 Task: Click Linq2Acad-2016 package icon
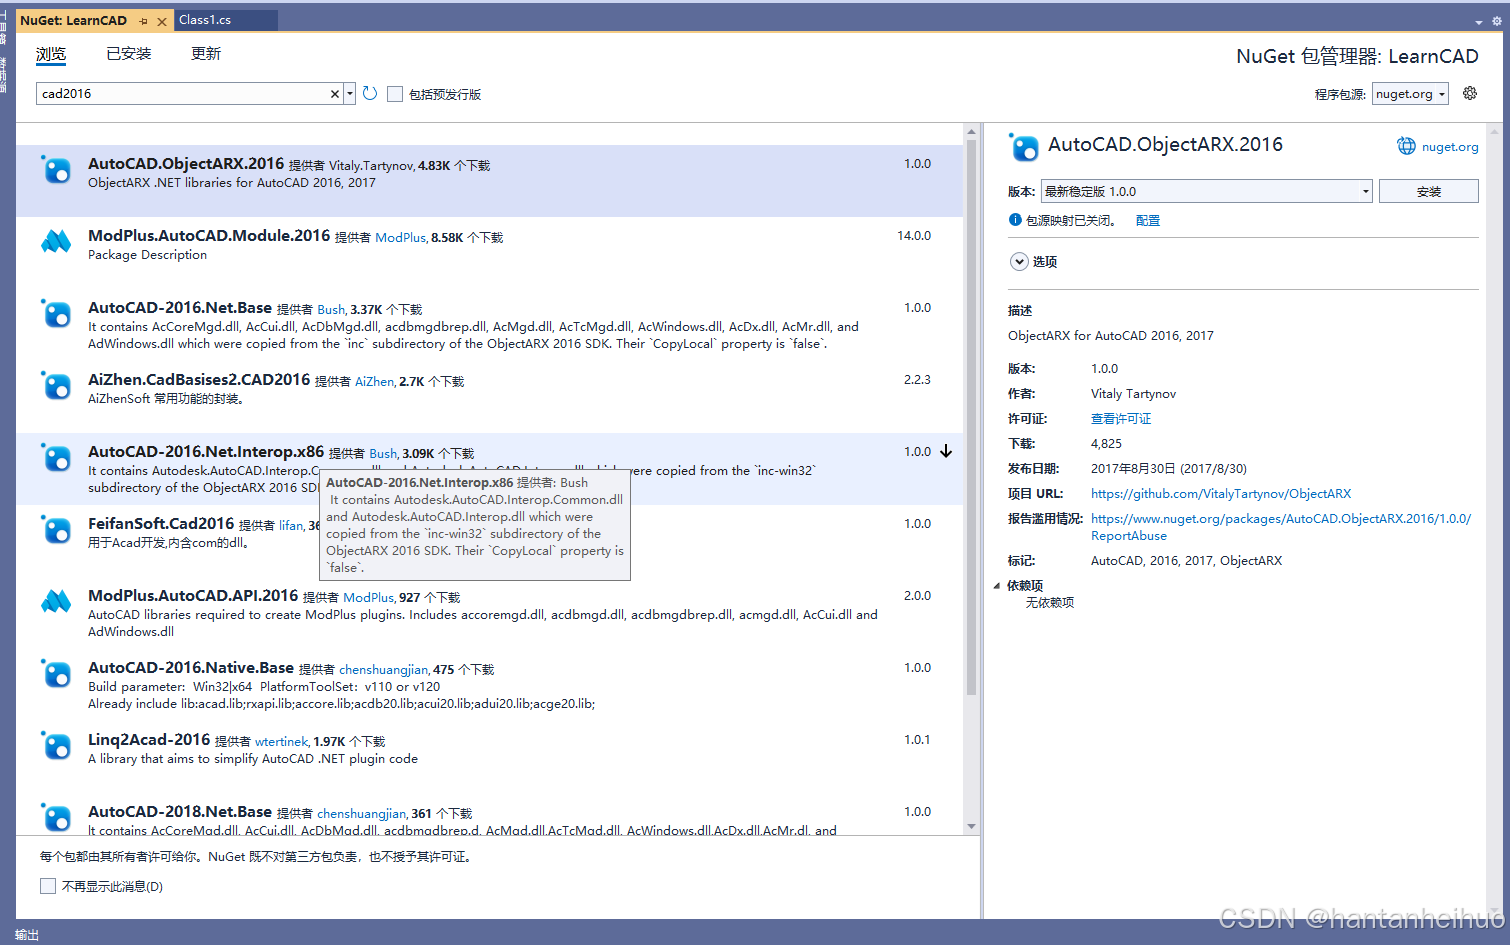pyautogui.click(x=56, y=746)
